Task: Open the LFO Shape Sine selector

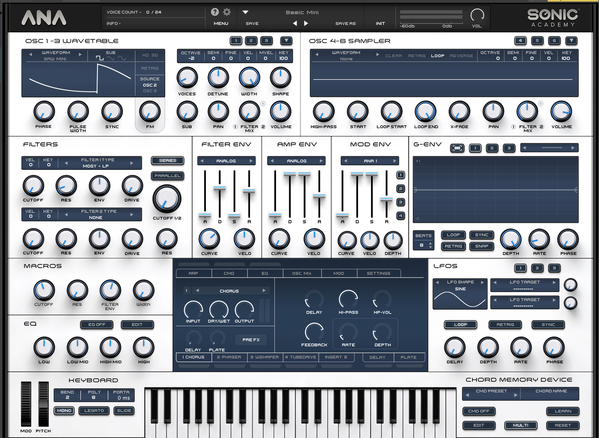Action: 460,286
